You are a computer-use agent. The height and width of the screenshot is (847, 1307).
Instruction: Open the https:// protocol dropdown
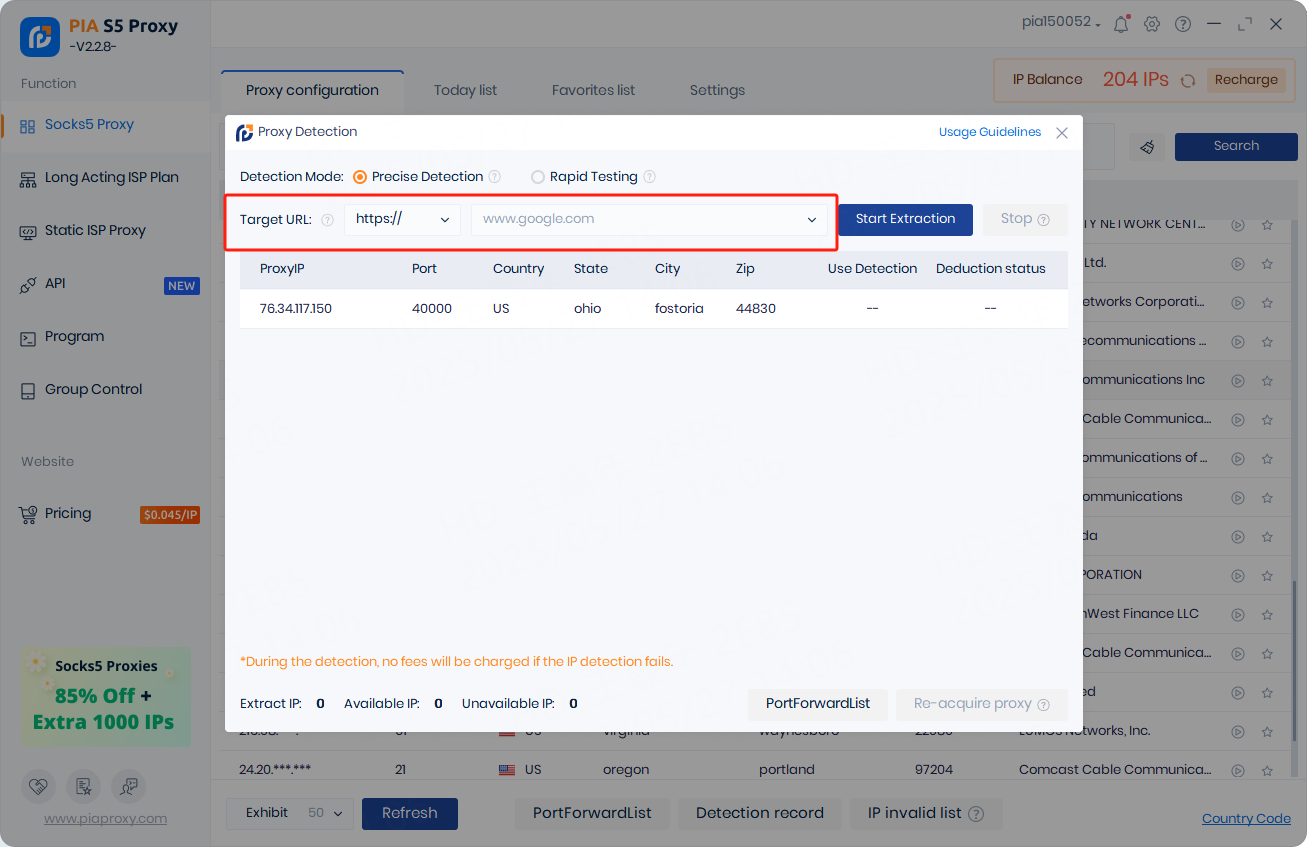point(402,219)
